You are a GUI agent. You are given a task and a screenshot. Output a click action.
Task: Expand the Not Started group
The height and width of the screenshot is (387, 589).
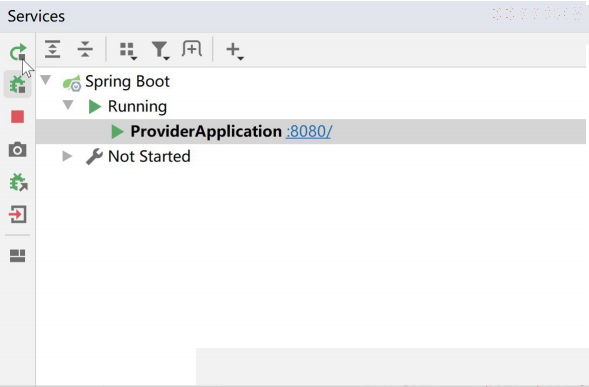click(x=67, y=156)
